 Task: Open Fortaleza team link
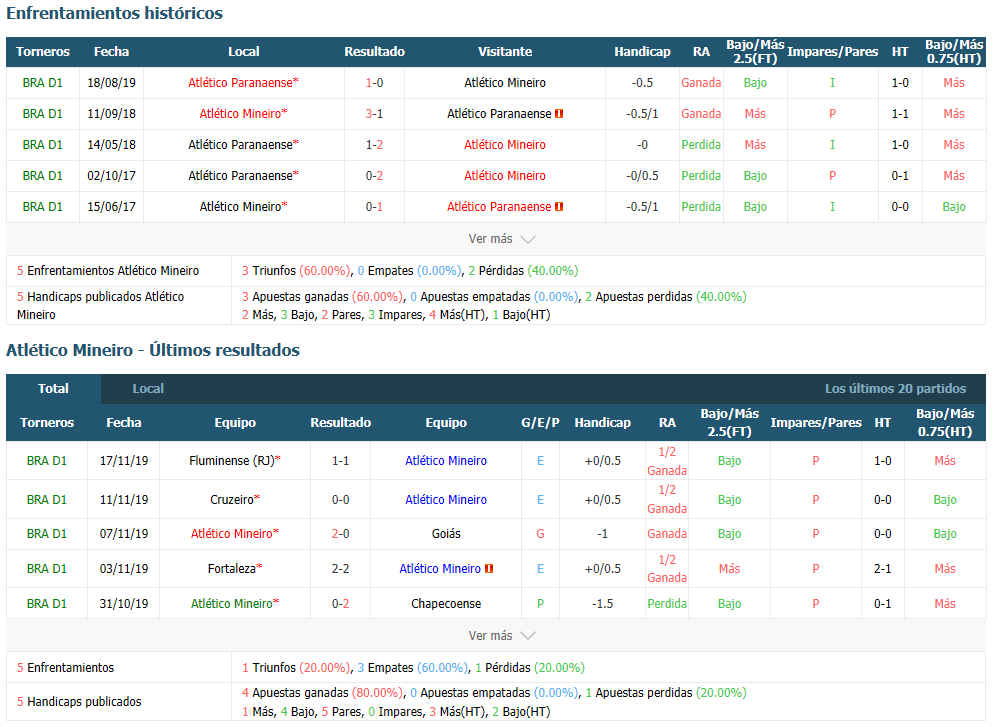pos(235,569)
